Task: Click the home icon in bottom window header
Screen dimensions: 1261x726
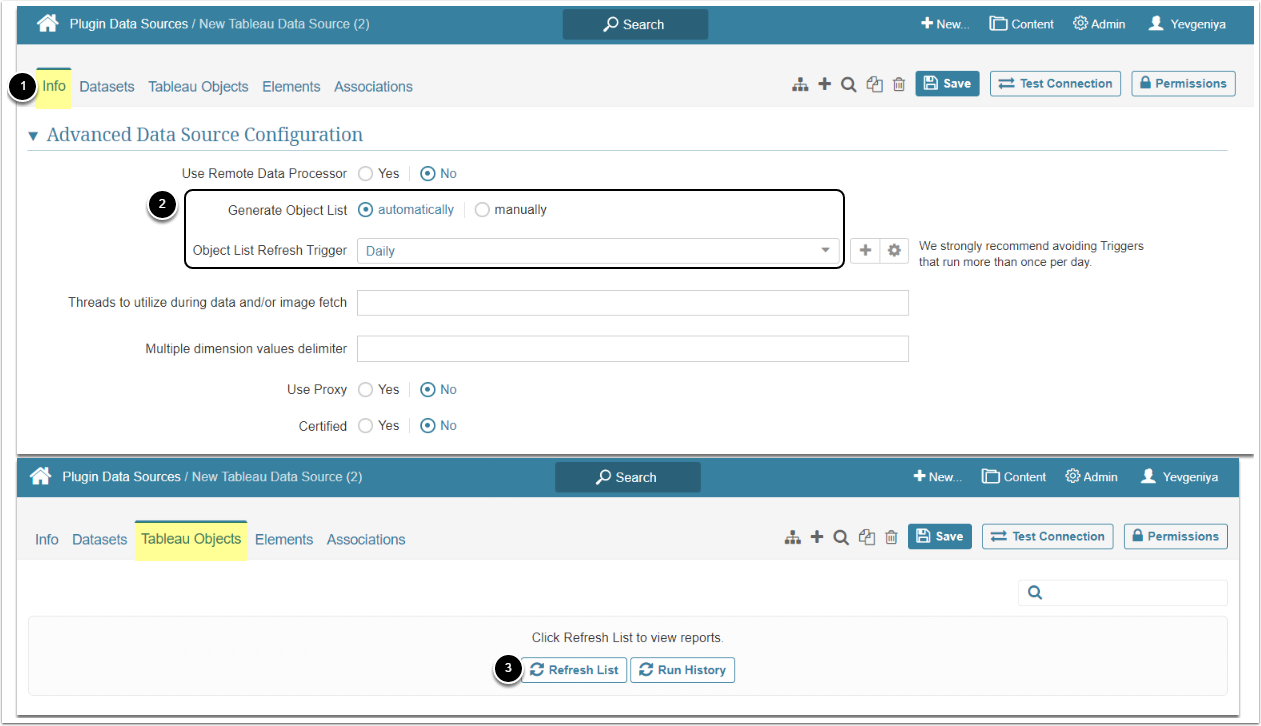Action: tap(40, 476)
